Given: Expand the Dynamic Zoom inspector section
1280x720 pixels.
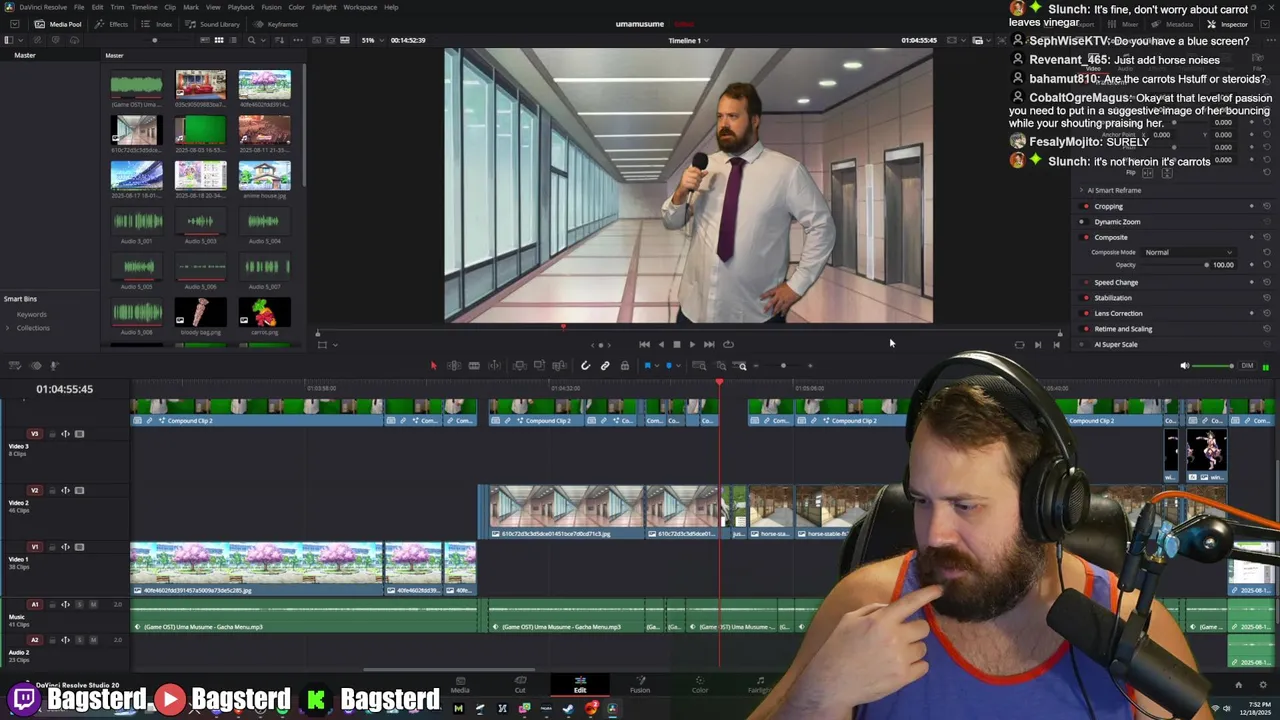Looking at the screenshot, I should click(1117, 222).
